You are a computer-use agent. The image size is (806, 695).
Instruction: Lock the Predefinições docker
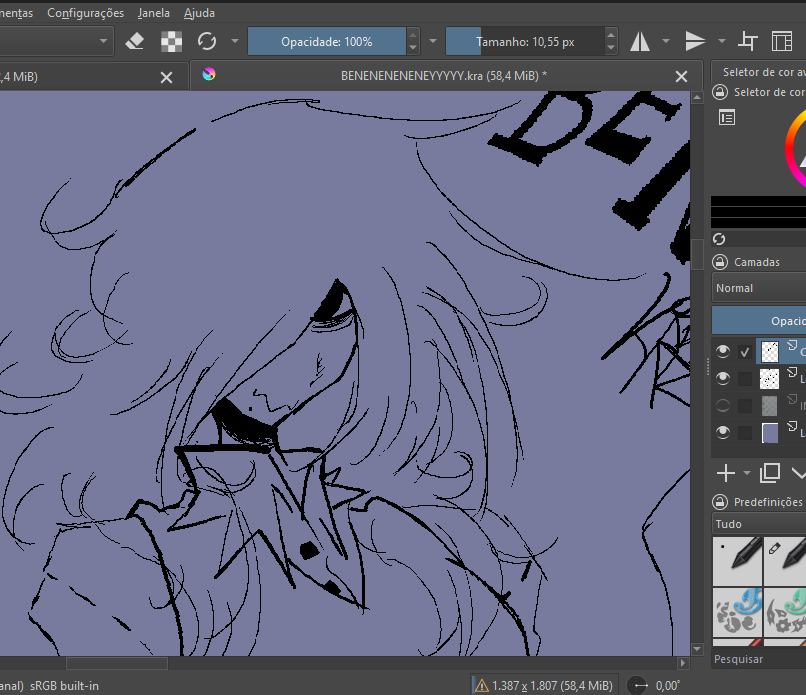(x=720, y=502)
